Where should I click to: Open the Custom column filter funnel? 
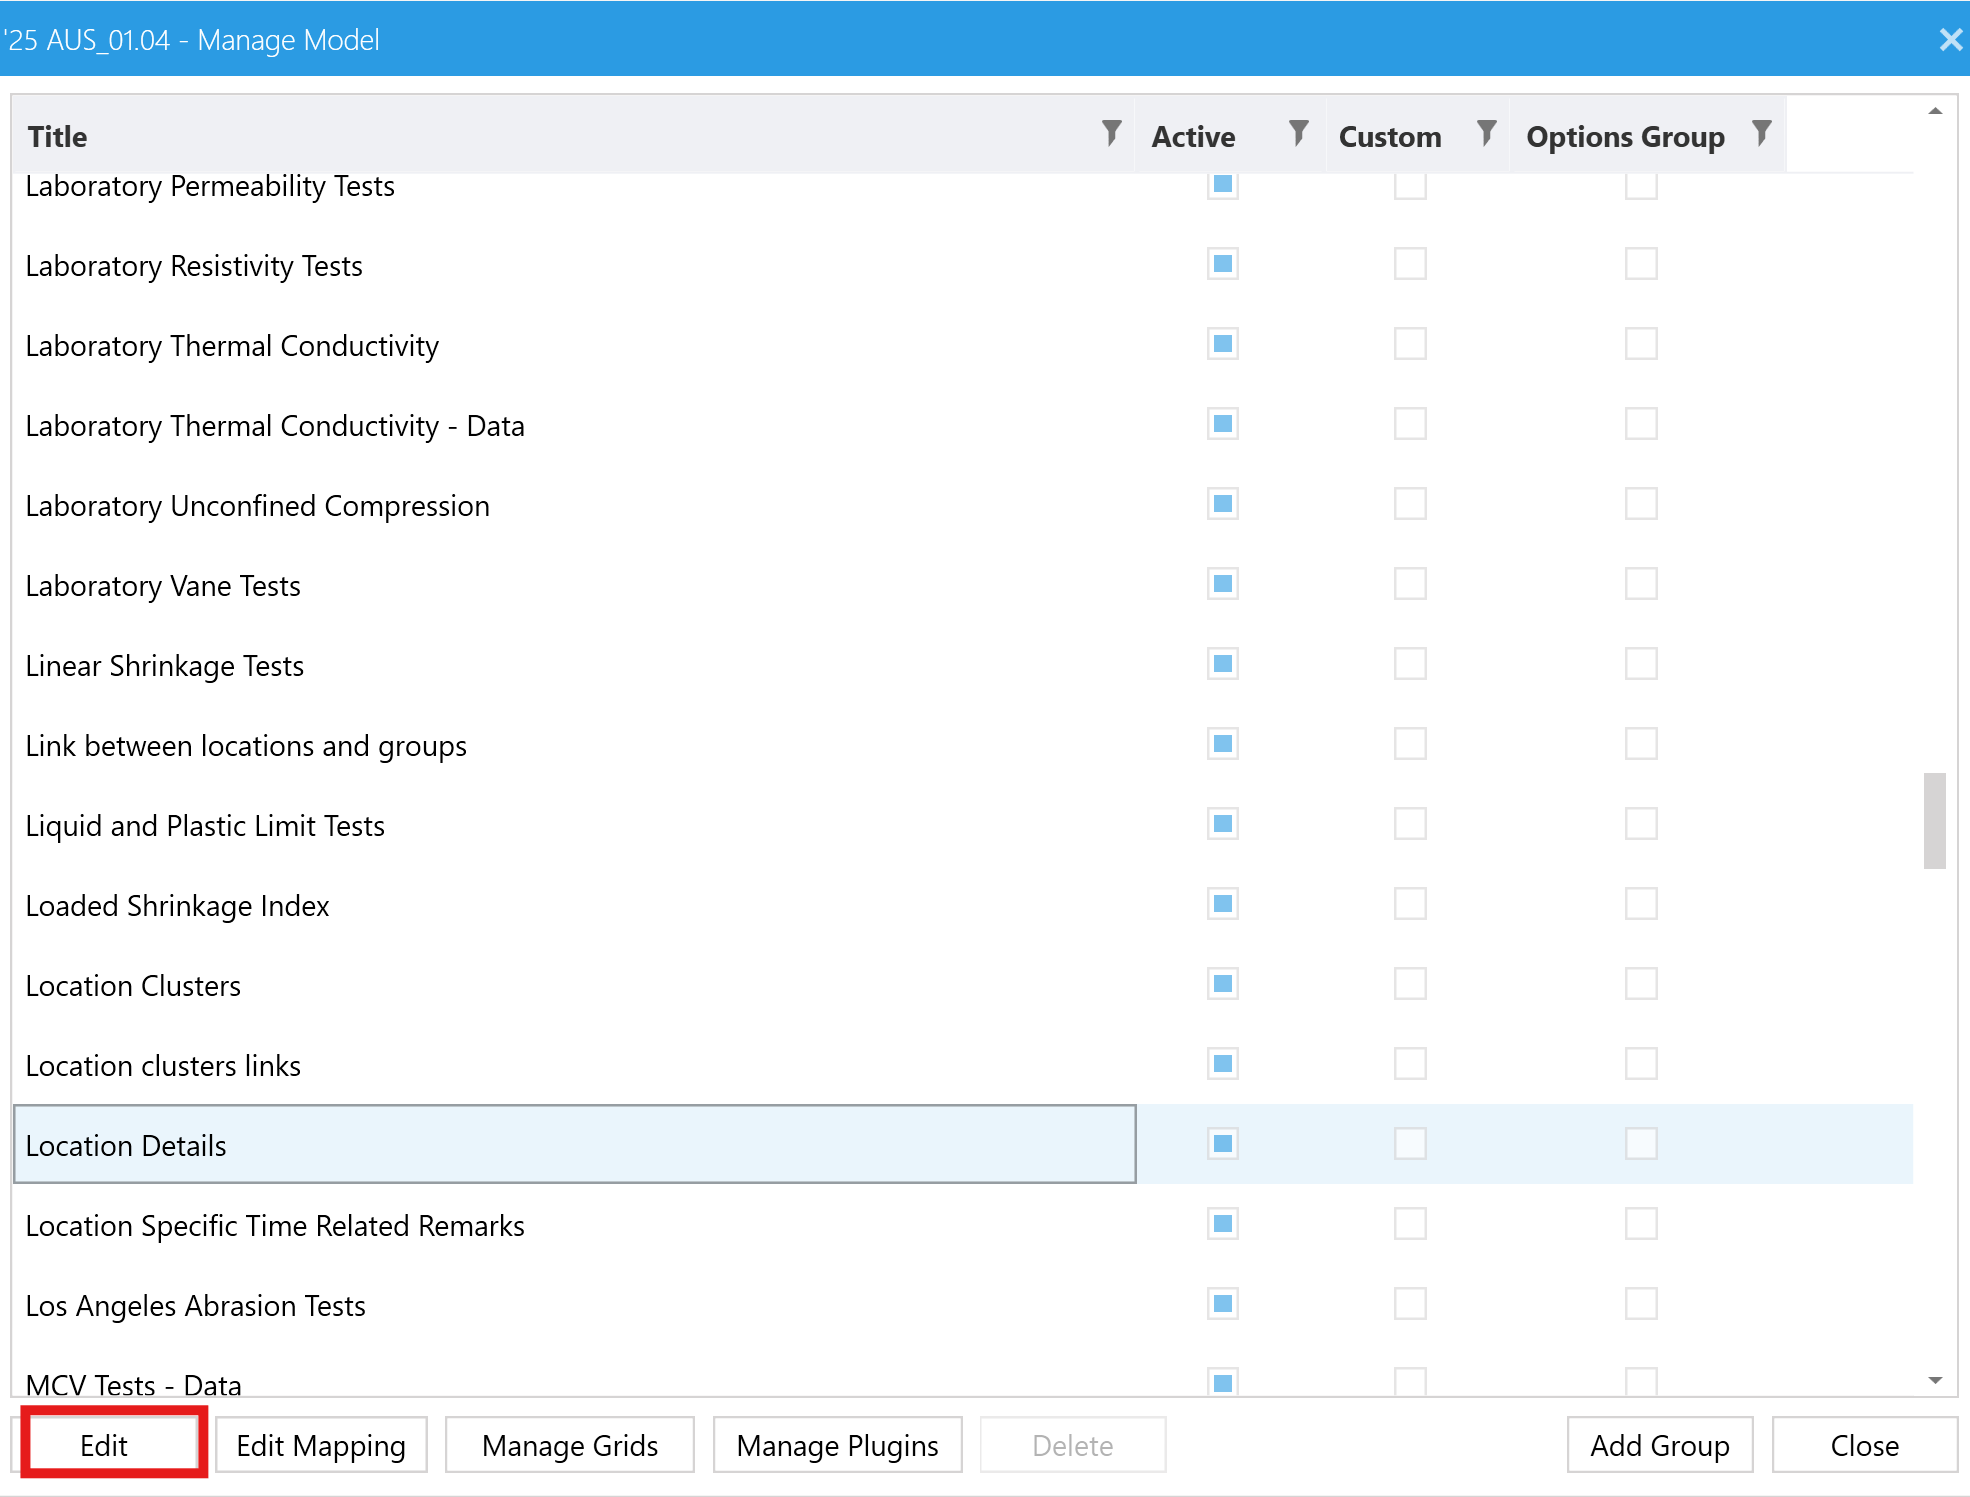1486,133
